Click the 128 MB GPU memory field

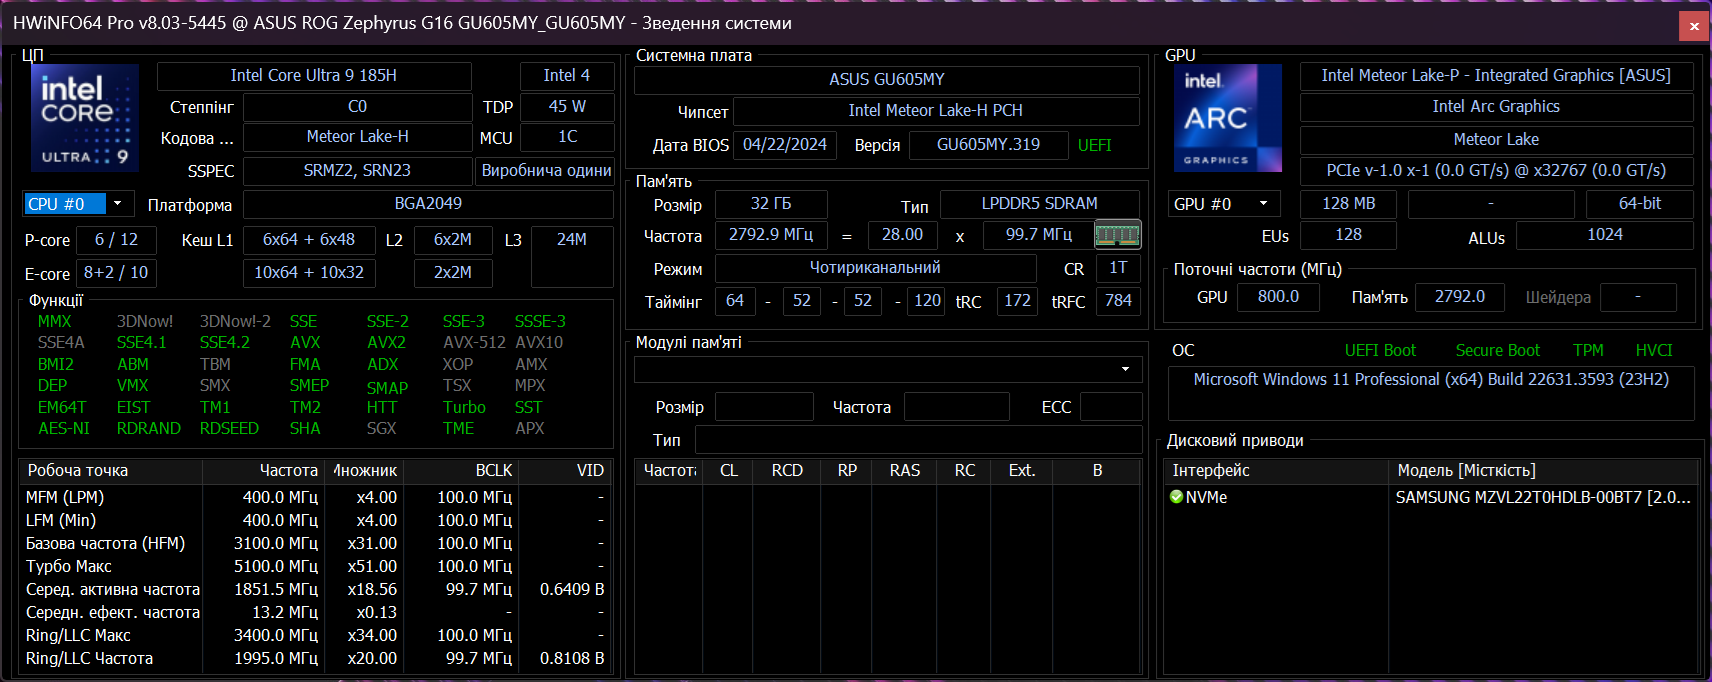(x=1348, y=204)
